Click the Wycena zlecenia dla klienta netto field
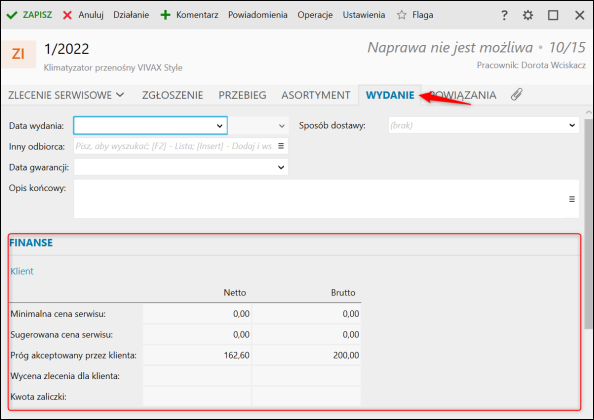 (x=197, y=376)
